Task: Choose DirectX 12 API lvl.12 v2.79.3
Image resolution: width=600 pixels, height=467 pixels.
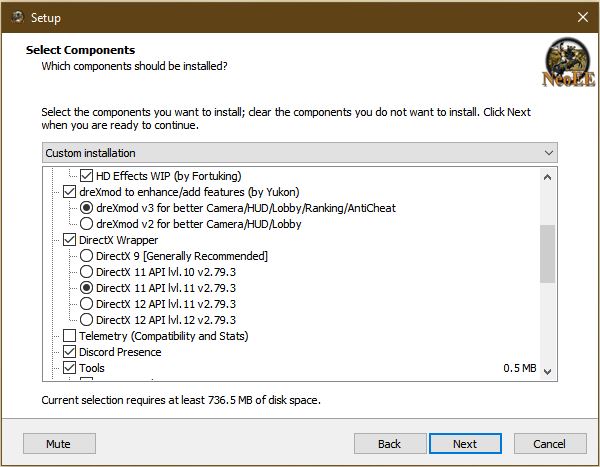Action: pos(86,320)
